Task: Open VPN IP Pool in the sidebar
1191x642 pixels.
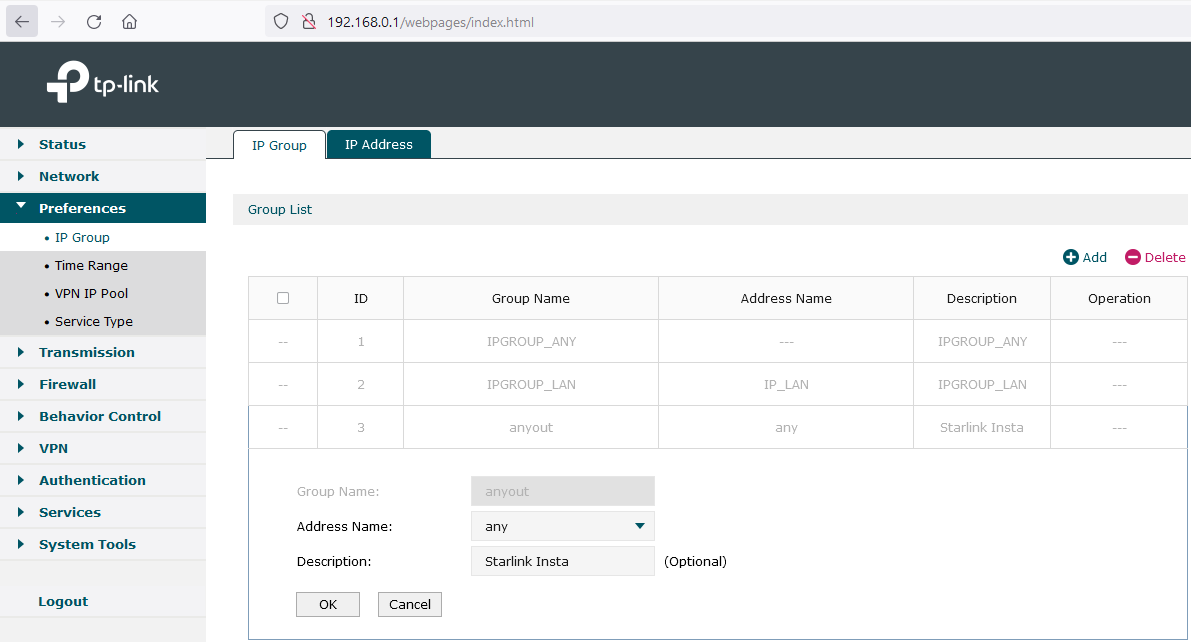Action: [91, 293]
